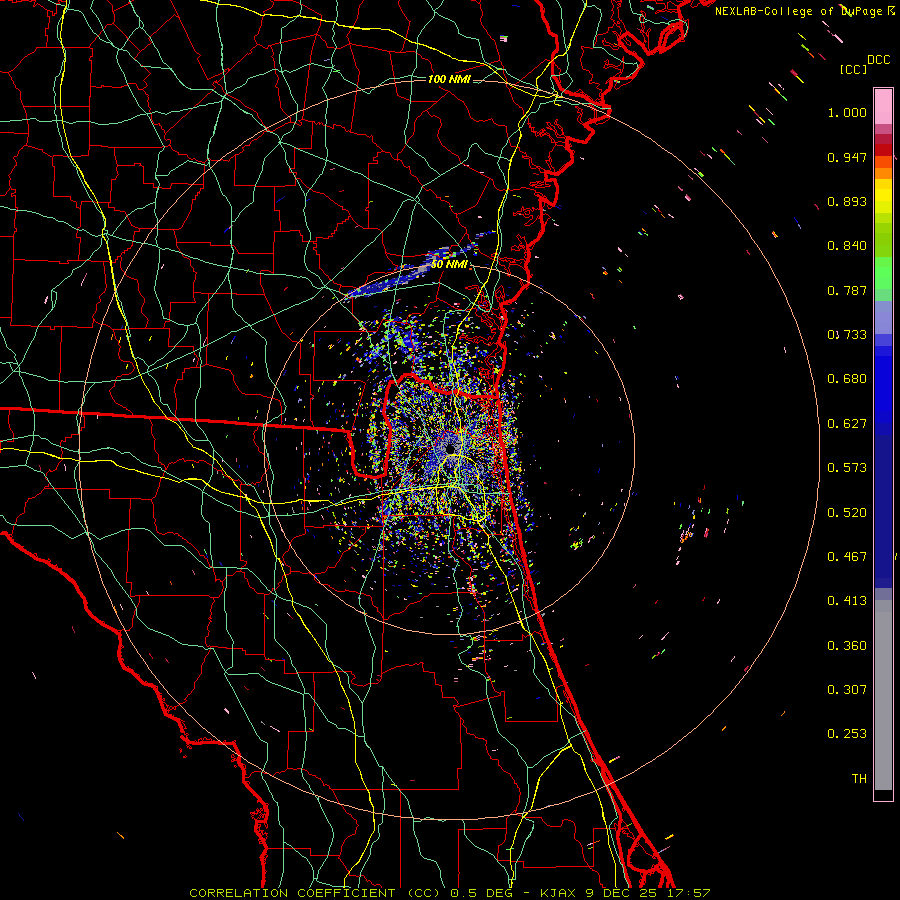900x900 pixels.
Task: Click the 50 NMI range ring label
Action: point(449,265)
